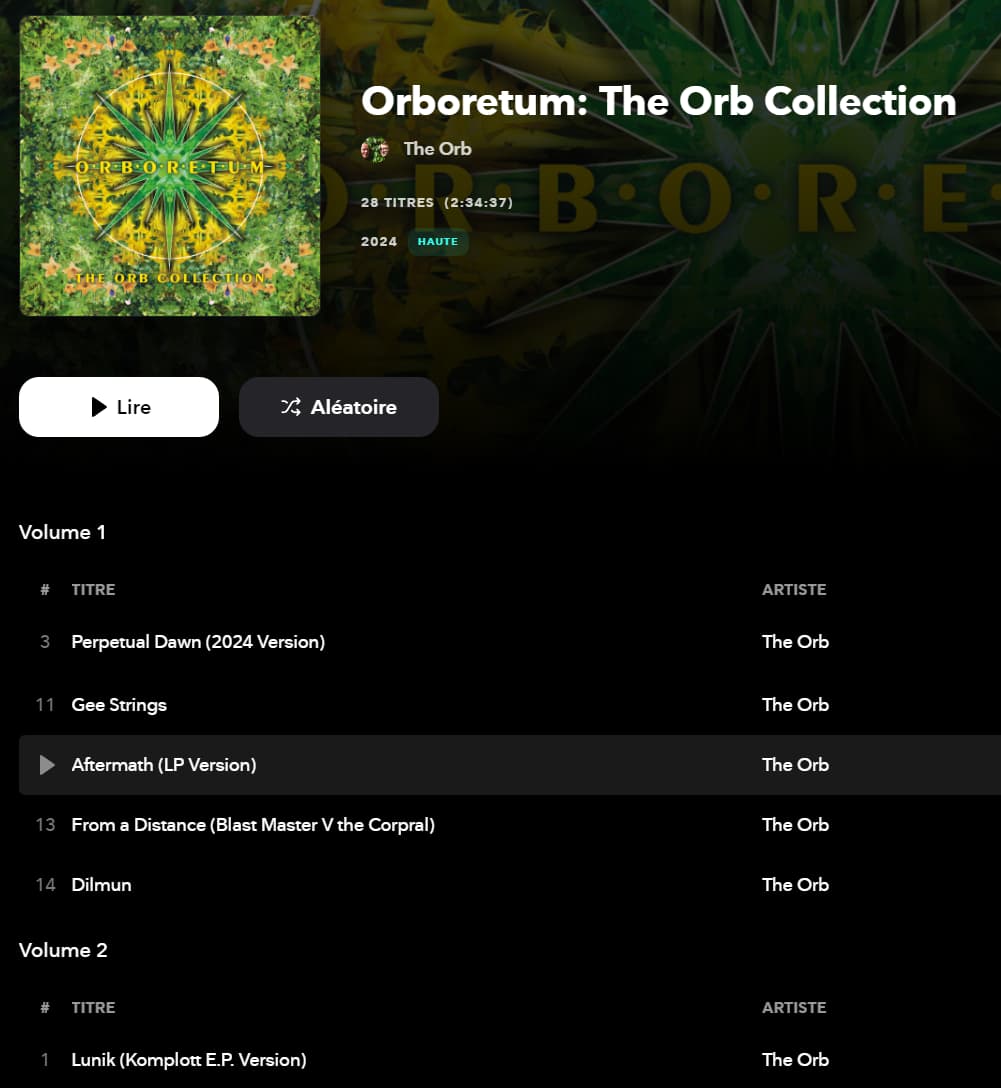Open the Orboretum album cover artwork
This screenshot has width=1001, height=1088.
tap(170, 166)
